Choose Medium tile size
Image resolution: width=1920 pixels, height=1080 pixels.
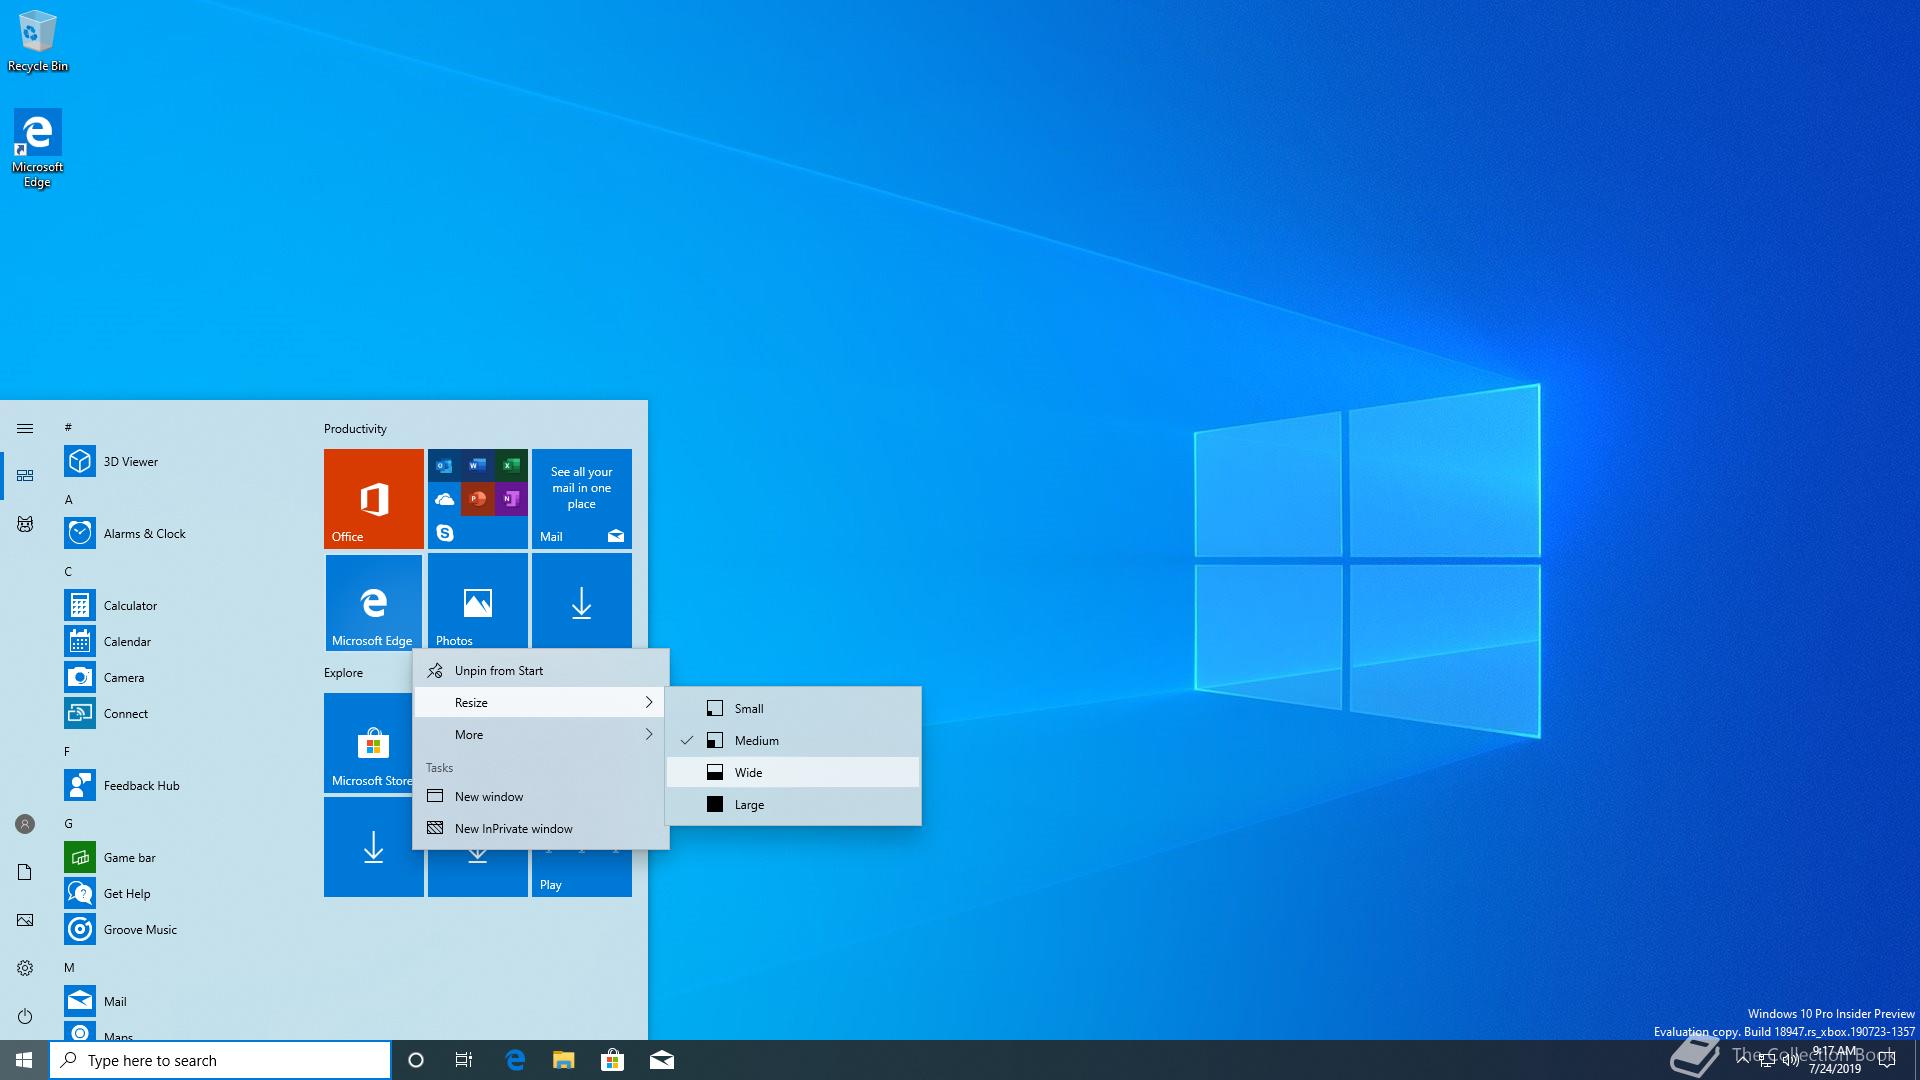click(793, 740)
